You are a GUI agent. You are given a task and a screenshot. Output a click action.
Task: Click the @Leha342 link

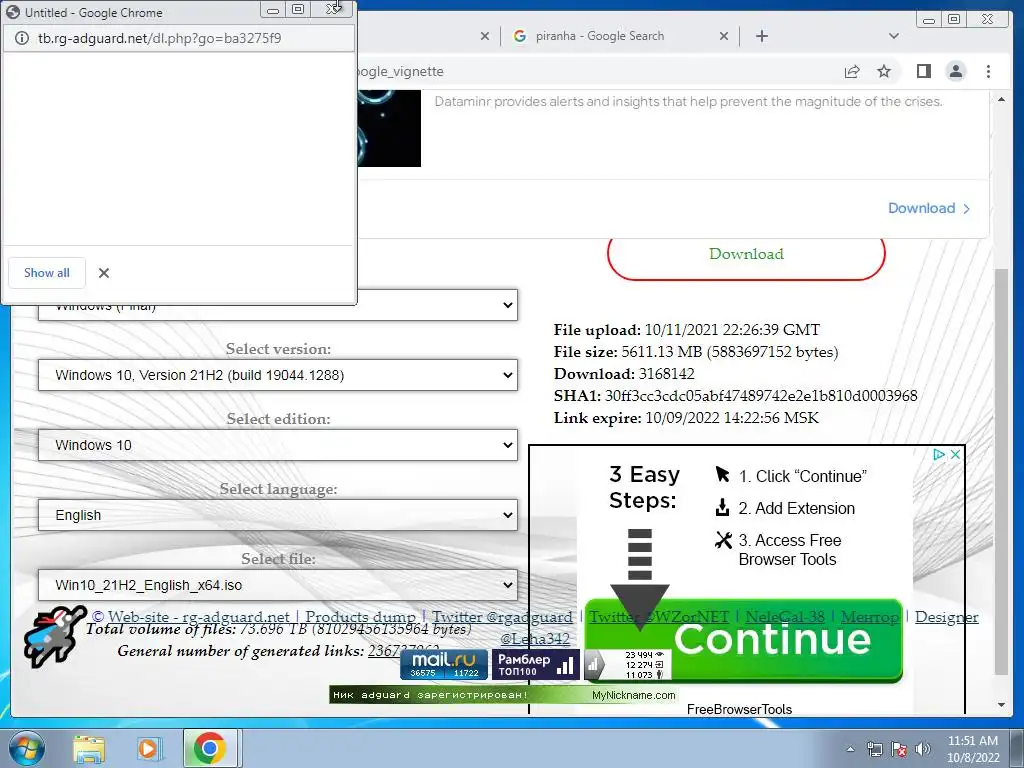(534, 639)
